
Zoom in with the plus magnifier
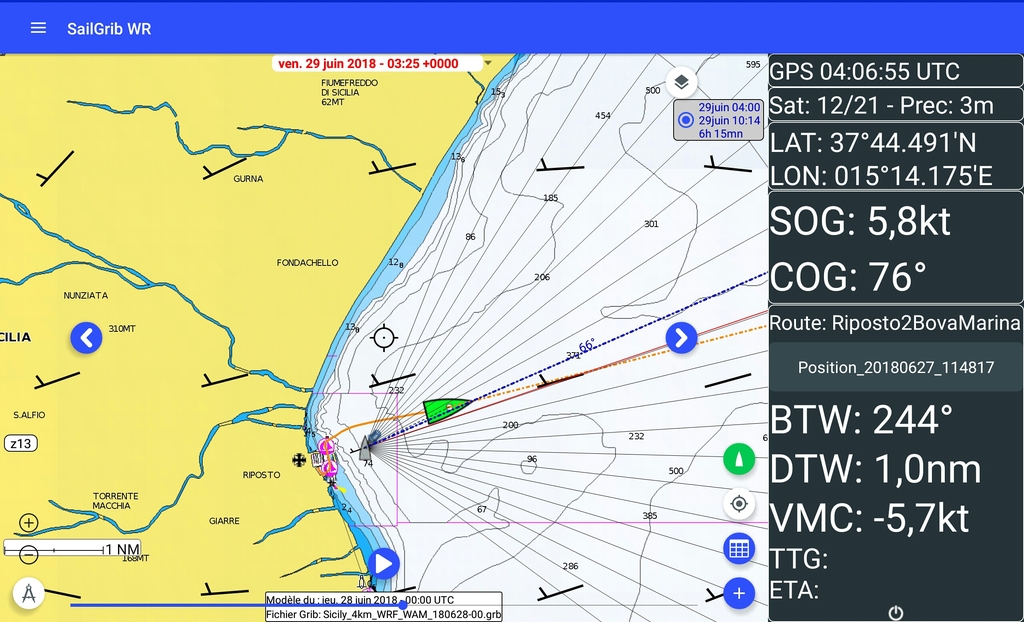coord(29,523)
